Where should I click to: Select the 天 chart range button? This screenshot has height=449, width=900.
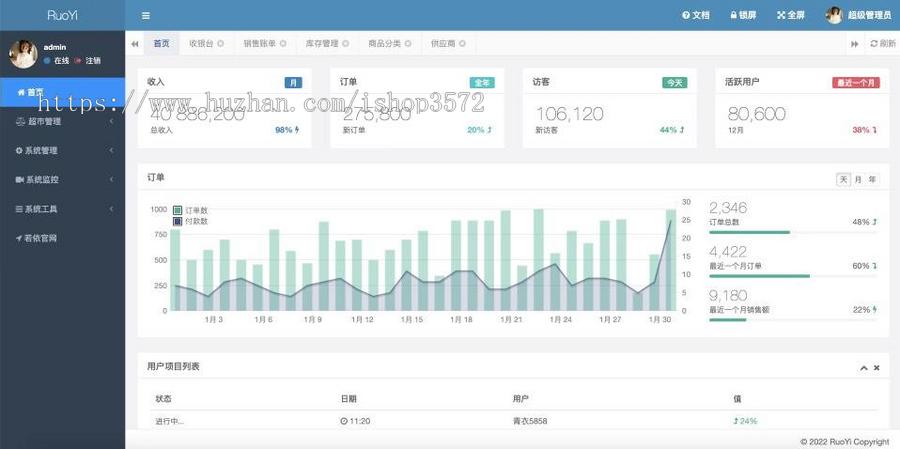point(843,180)
